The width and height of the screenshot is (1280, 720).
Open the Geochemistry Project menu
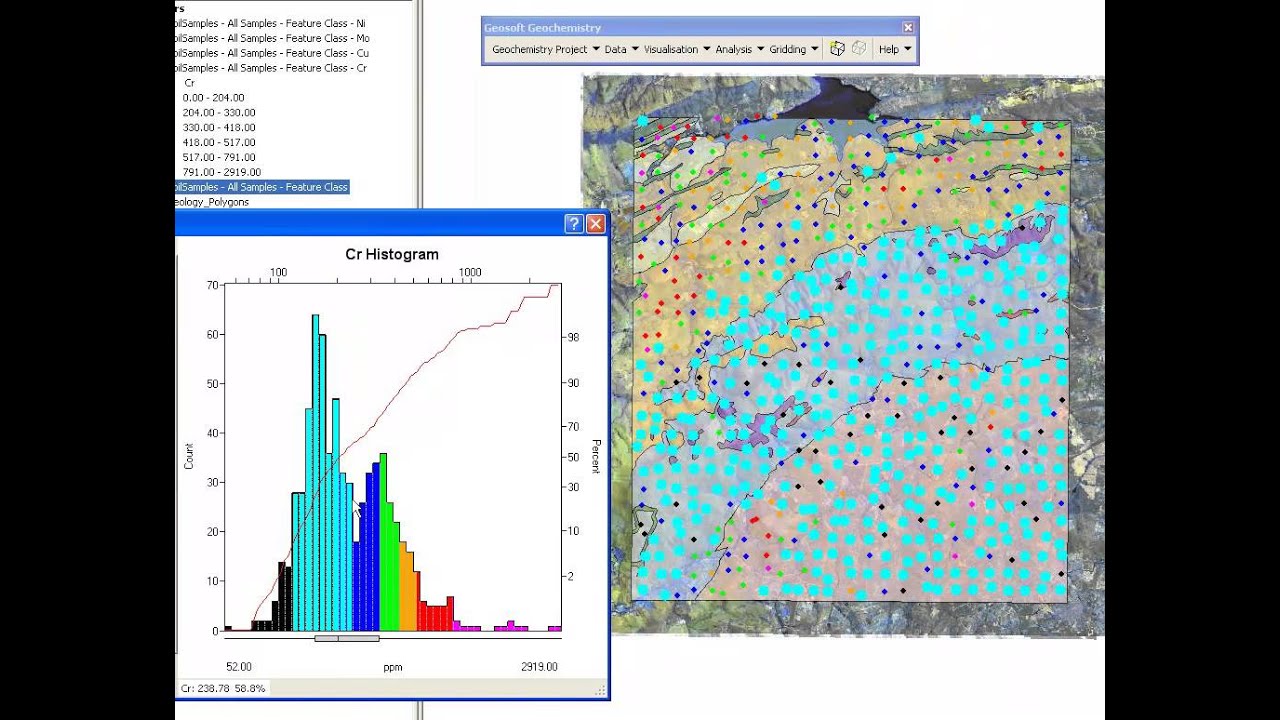pyautogui.click(x=546, y=49)
